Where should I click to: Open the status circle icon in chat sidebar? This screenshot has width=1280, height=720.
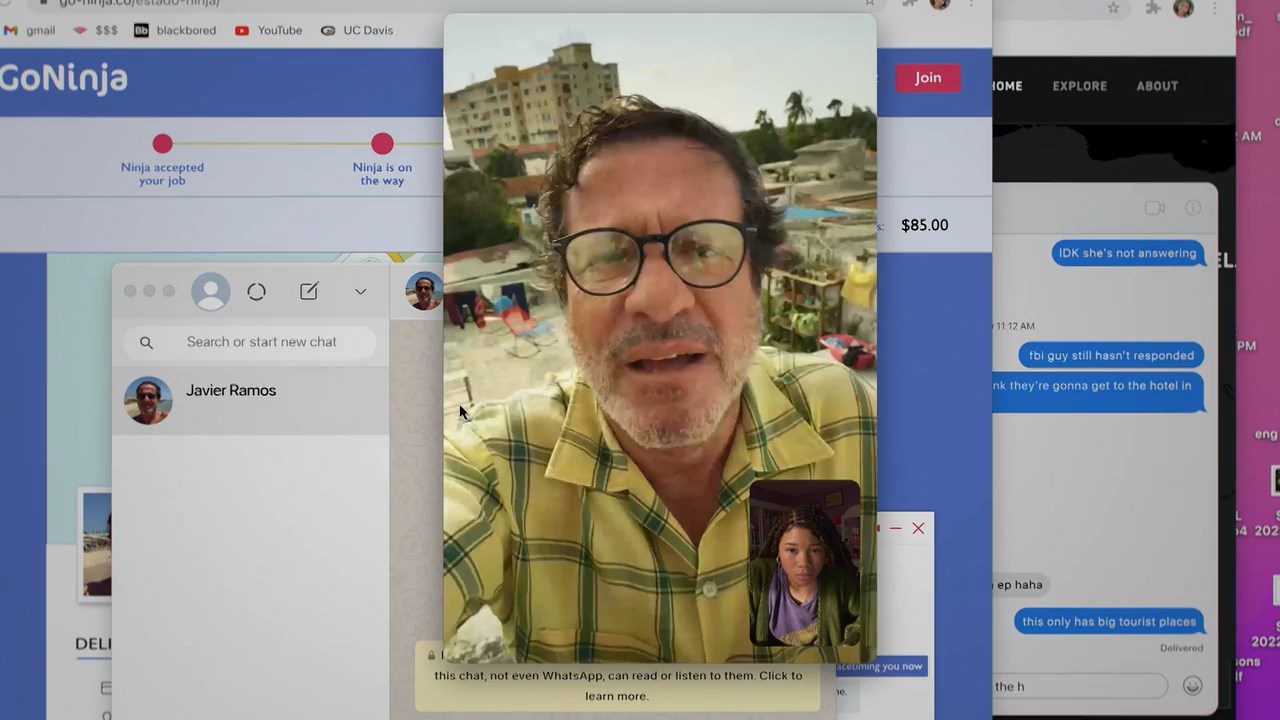point(256,291)
